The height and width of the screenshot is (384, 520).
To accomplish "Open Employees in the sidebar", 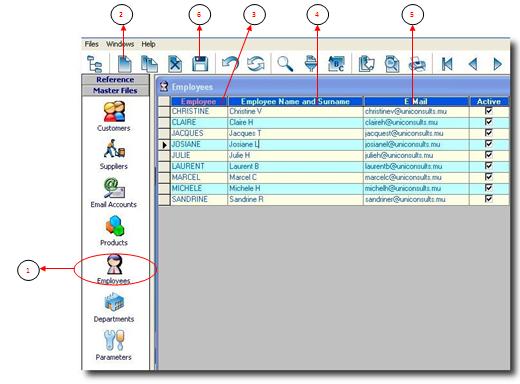I will pos(114,269).
